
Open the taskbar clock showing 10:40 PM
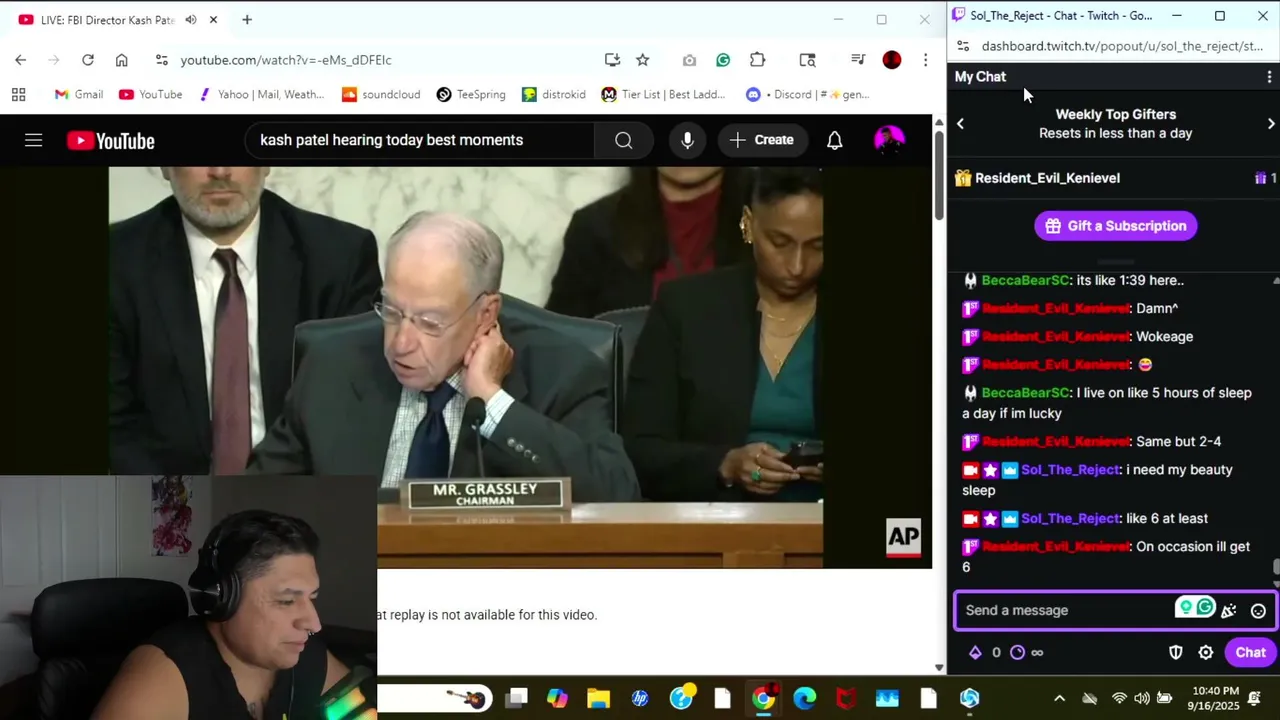click(1215, 698)
